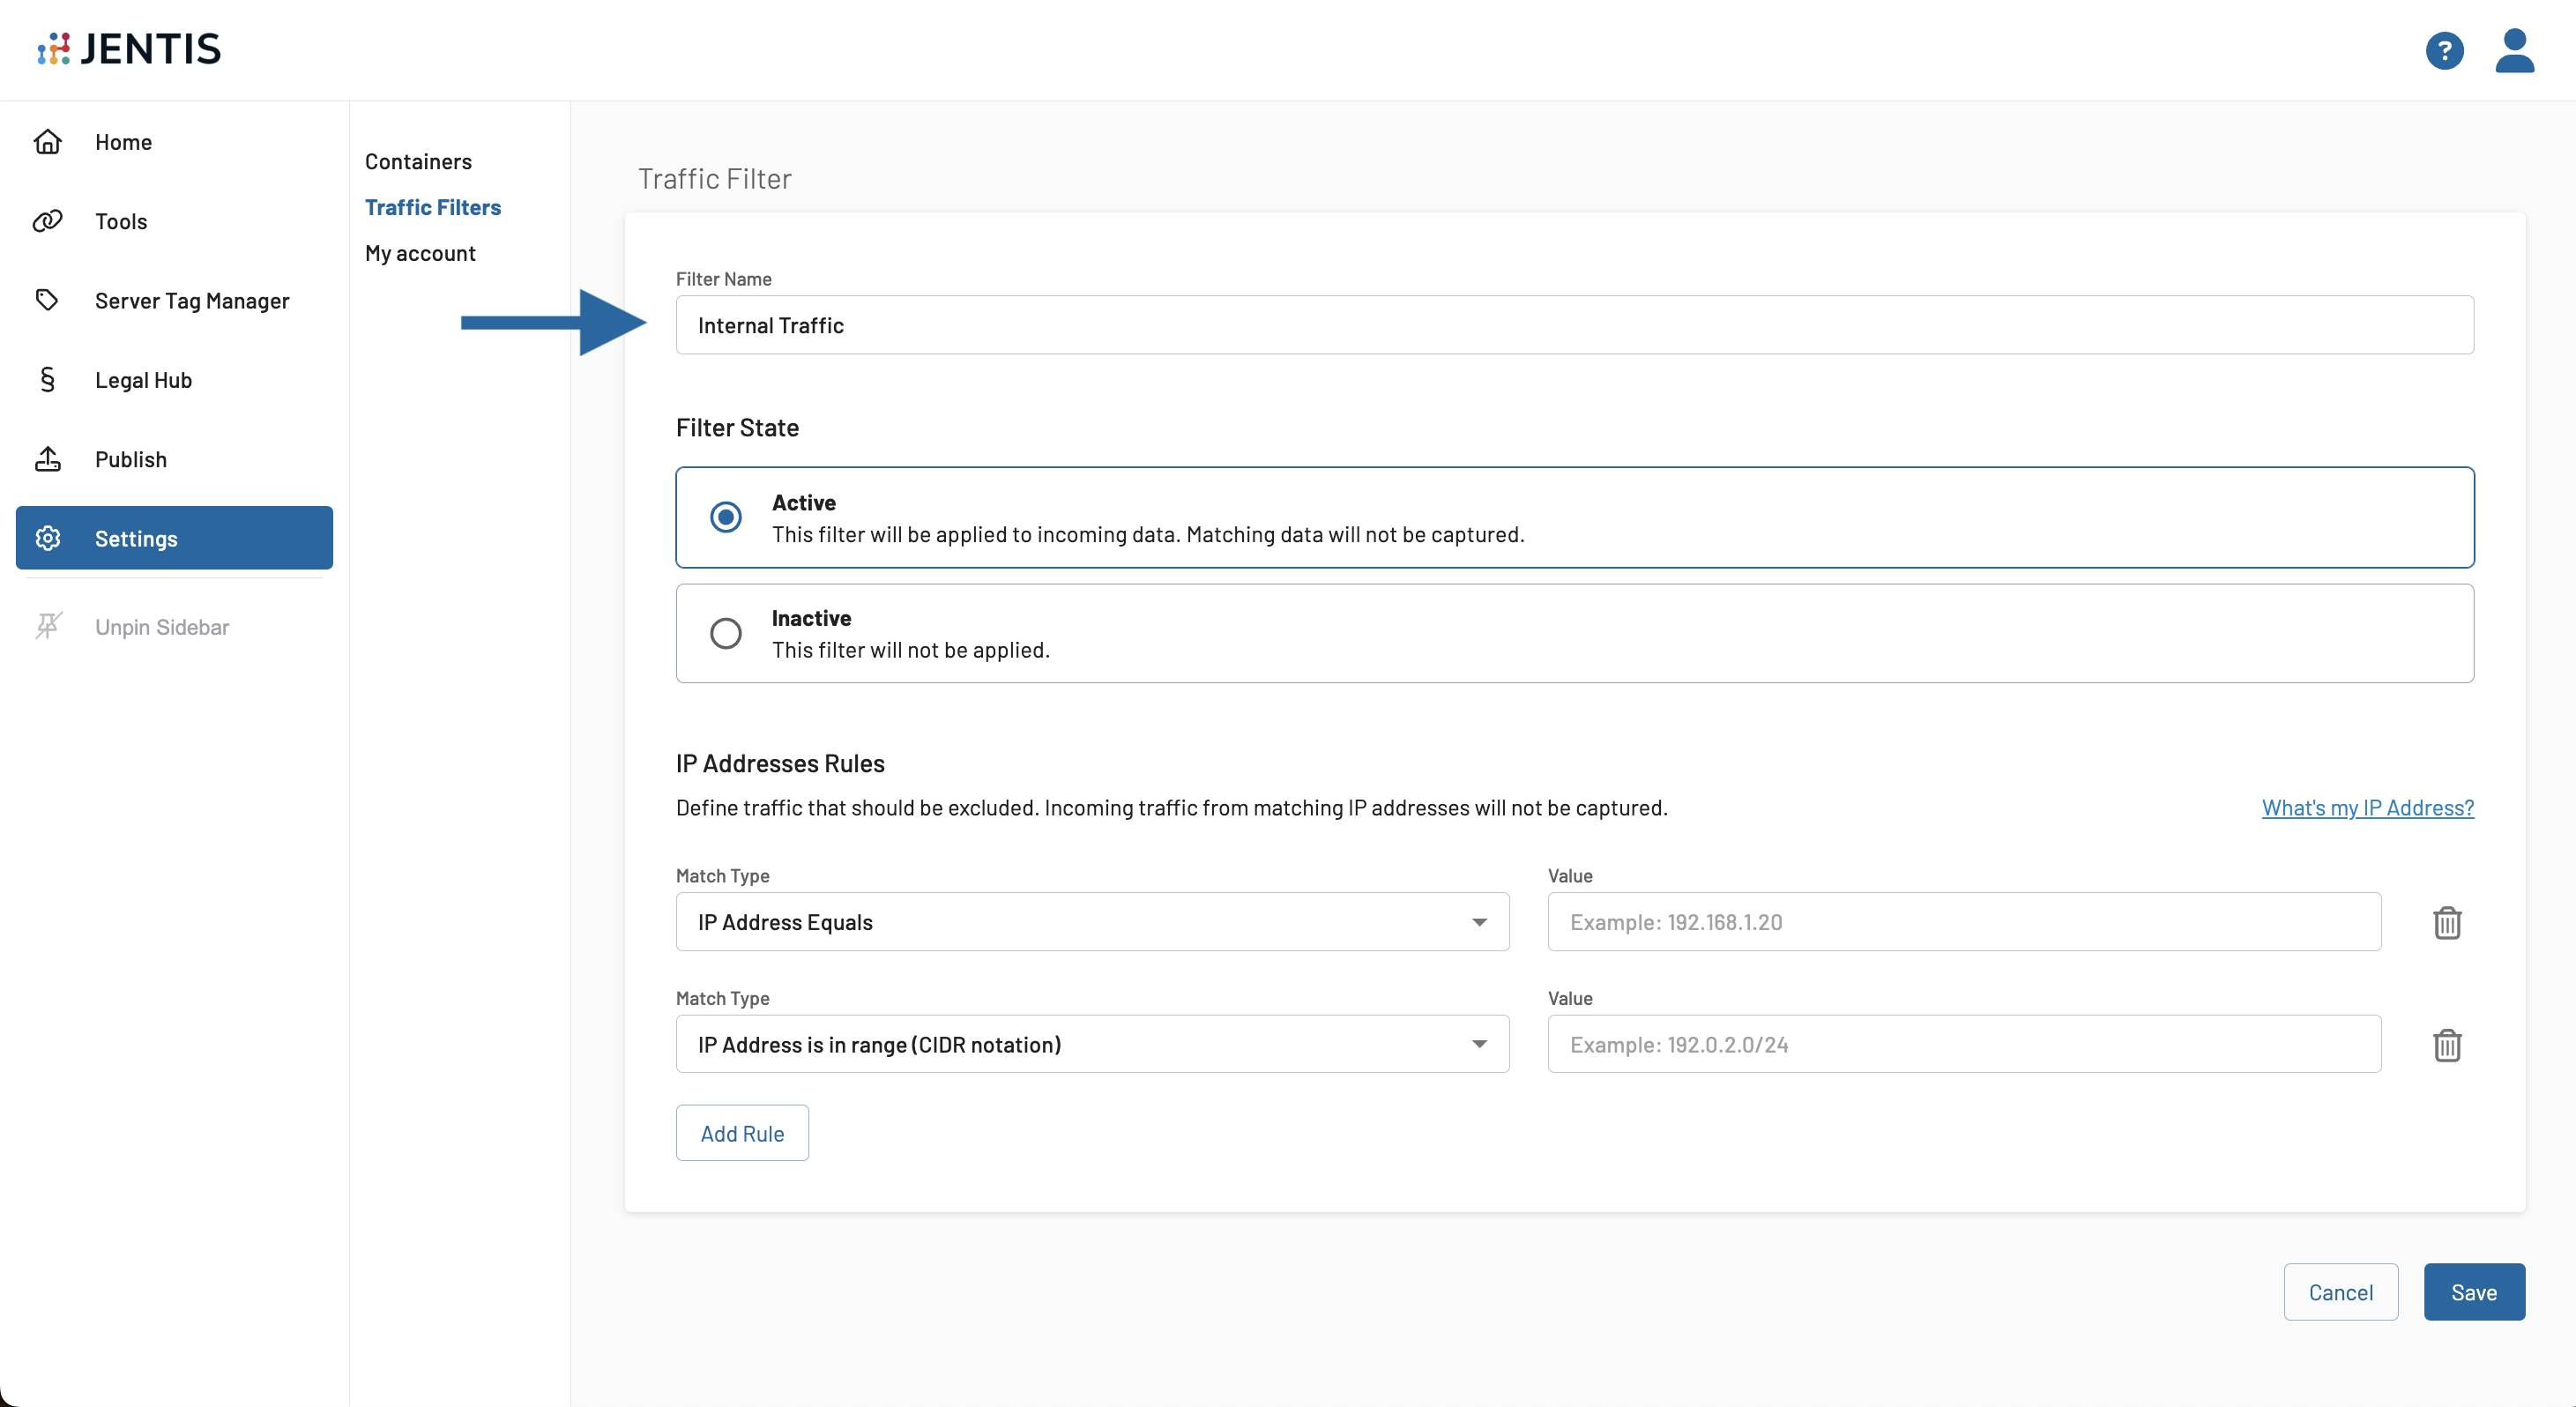Select the Active filter state radio
The image size is (2576, 1407).
[x=725, y=517]
